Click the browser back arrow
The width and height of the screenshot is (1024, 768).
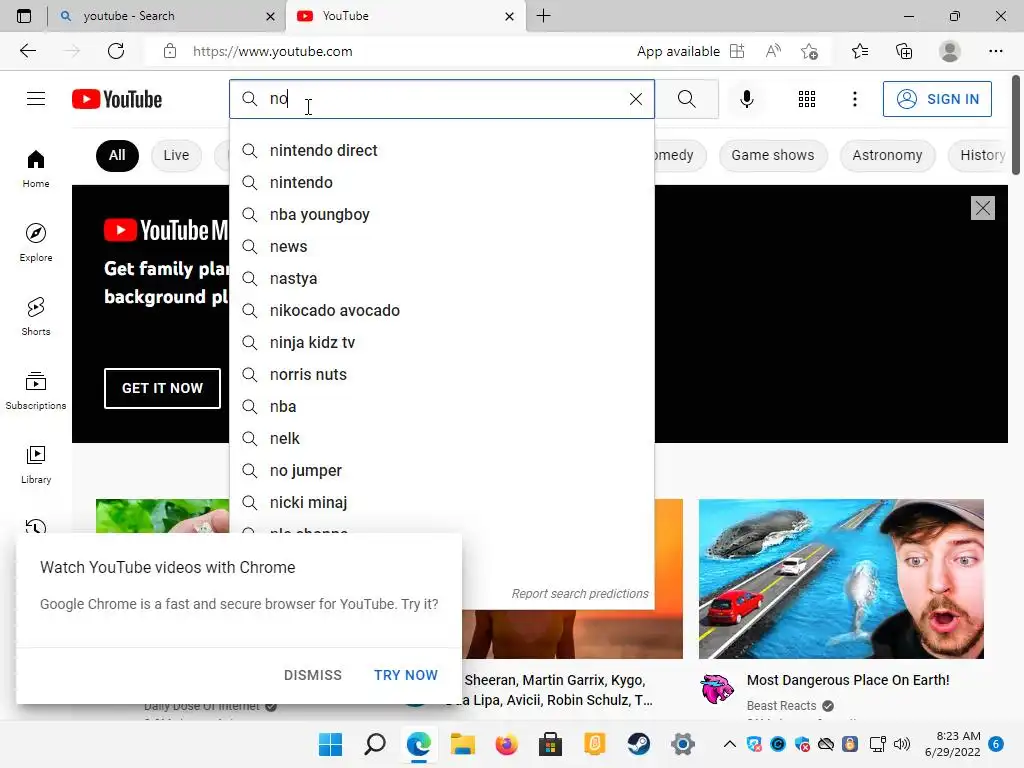pyautogui.click(x=27, y=51)
